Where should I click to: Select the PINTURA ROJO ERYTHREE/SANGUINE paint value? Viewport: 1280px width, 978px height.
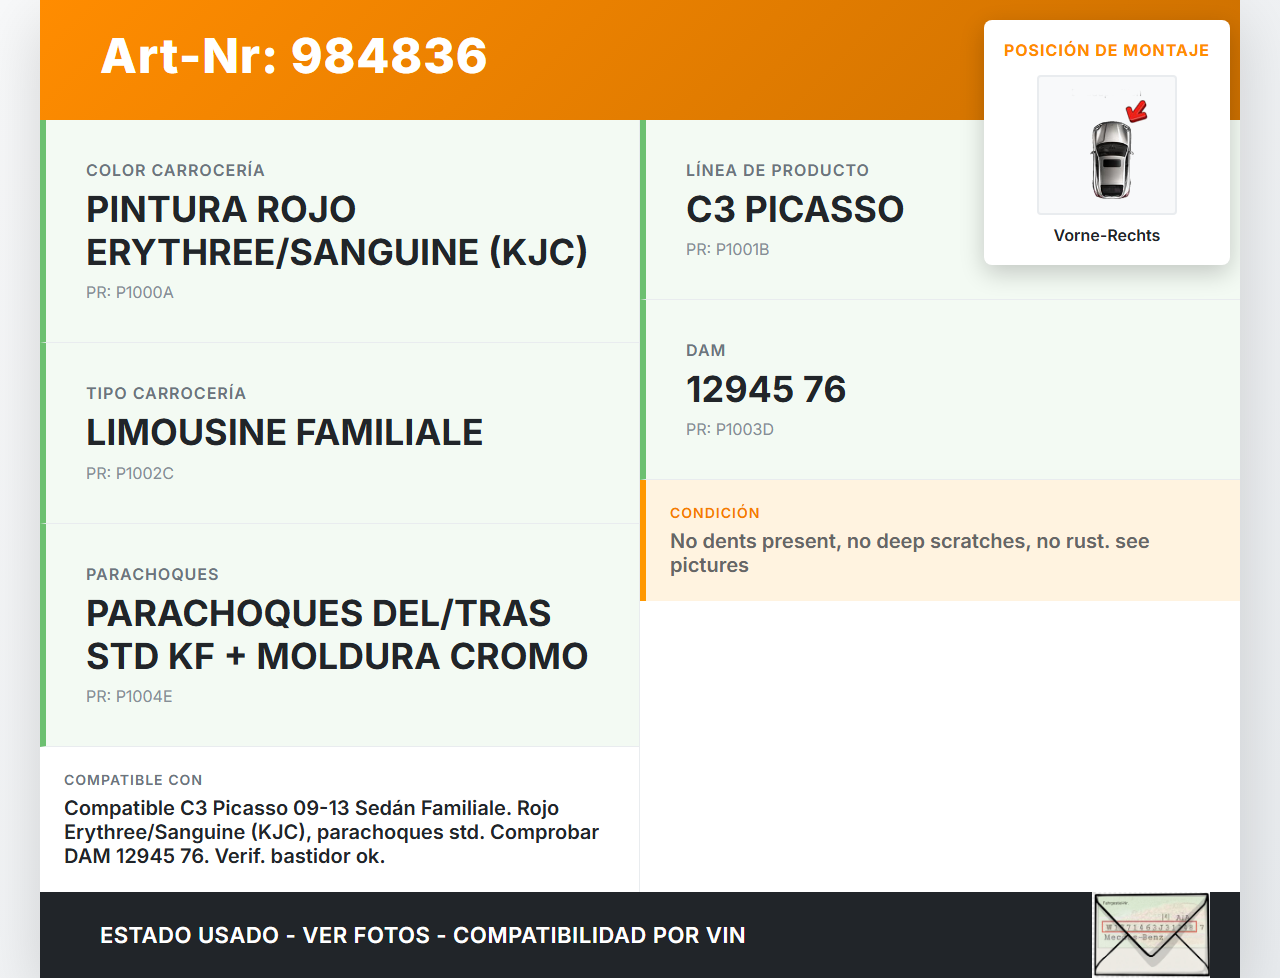tap(336, 231)
